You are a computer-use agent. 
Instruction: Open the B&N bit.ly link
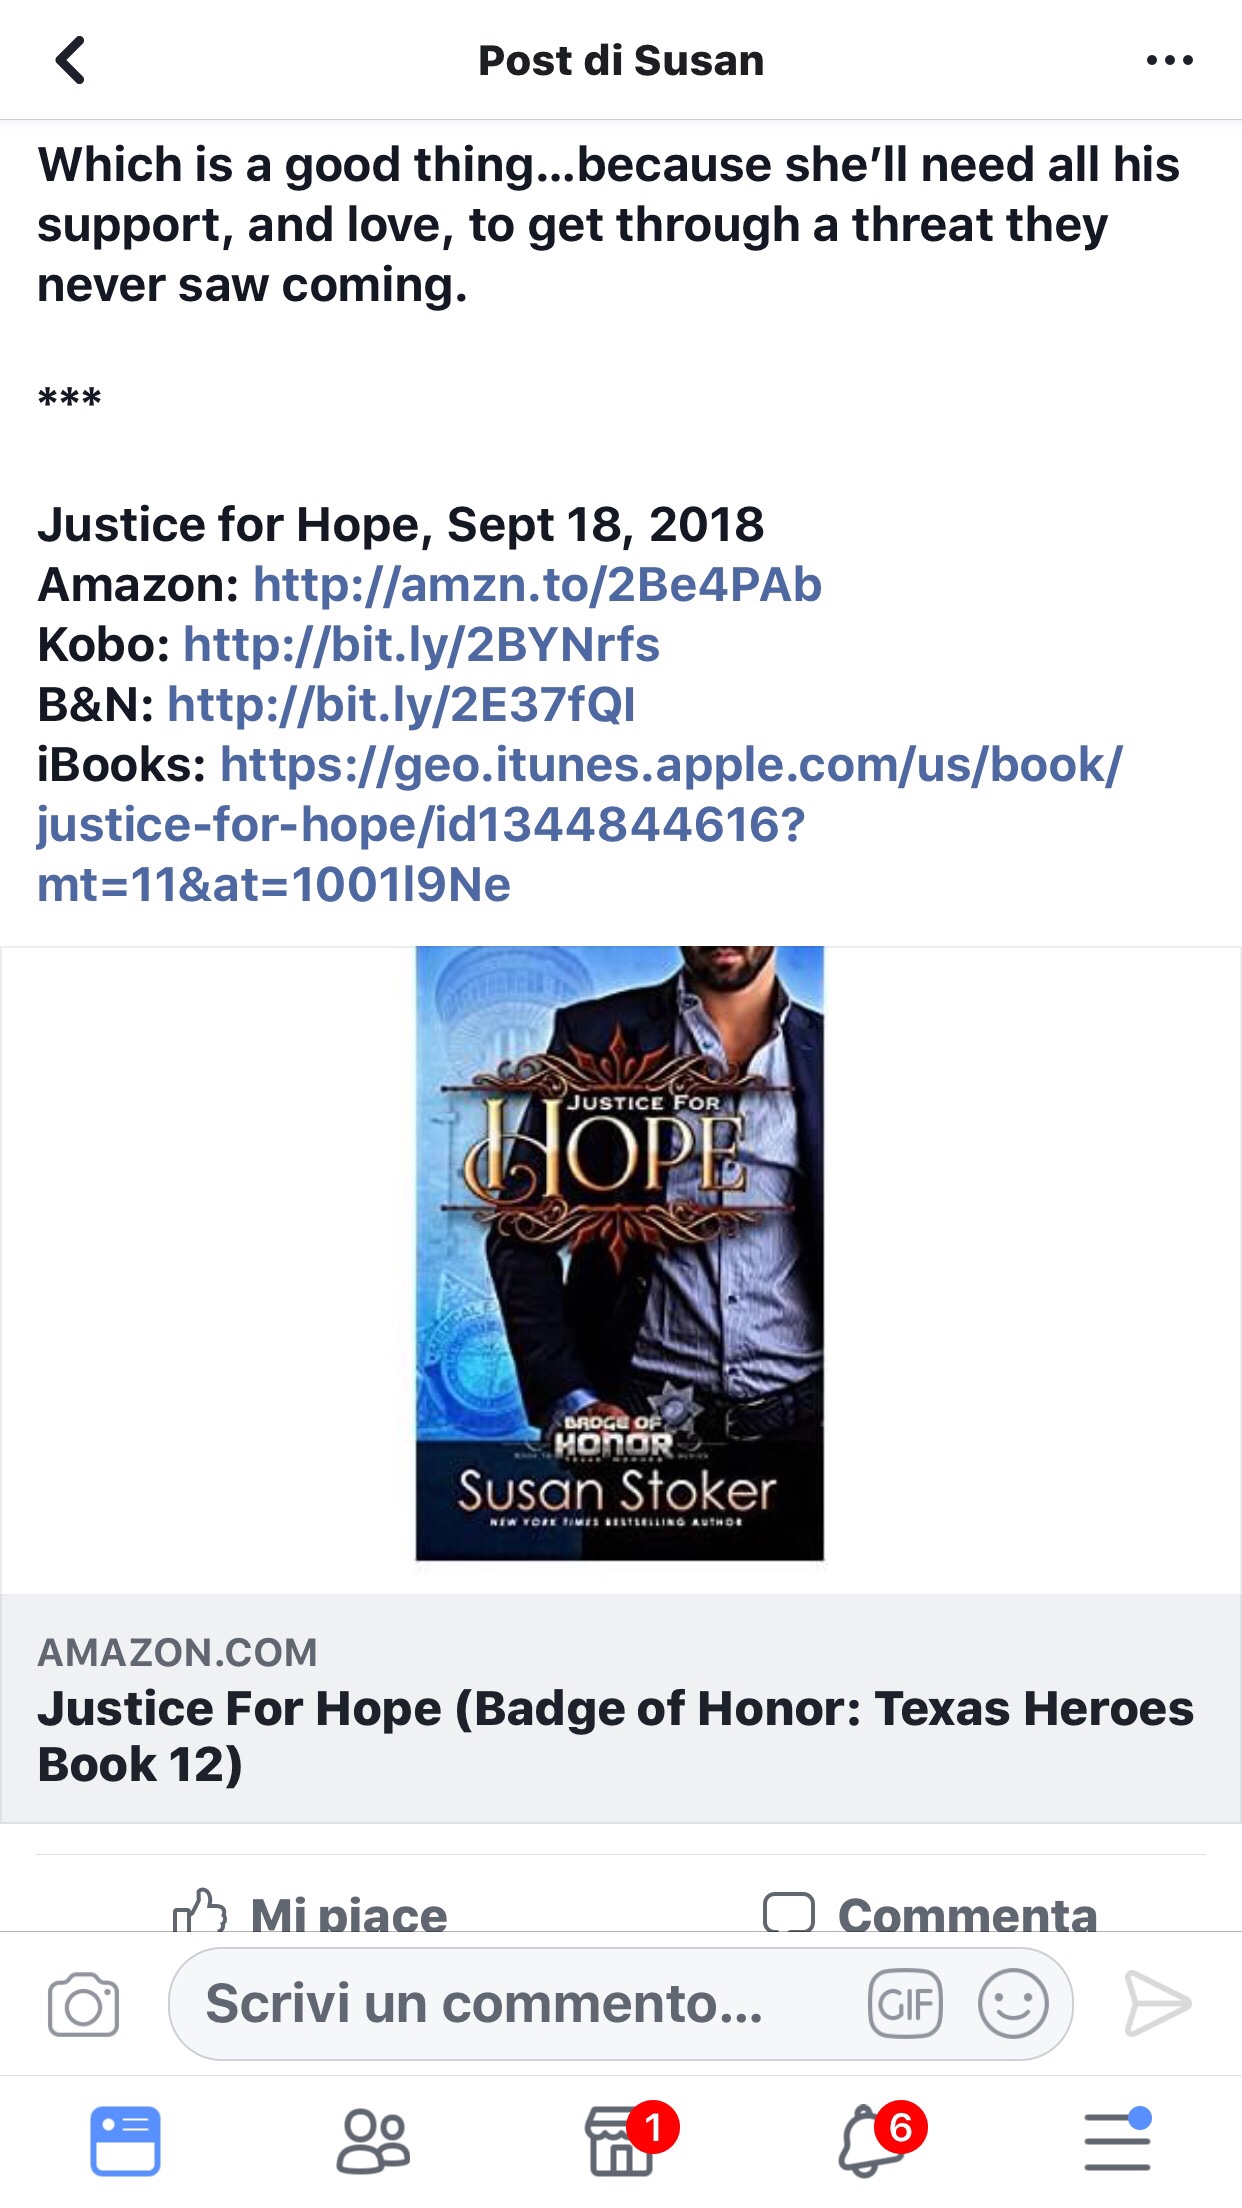click(401, 705)
